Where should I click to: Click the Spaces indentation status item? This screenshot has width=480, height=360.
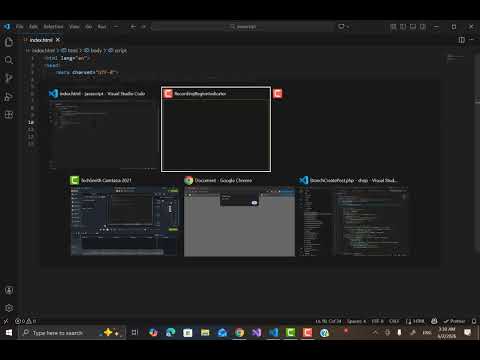point(356,321)
